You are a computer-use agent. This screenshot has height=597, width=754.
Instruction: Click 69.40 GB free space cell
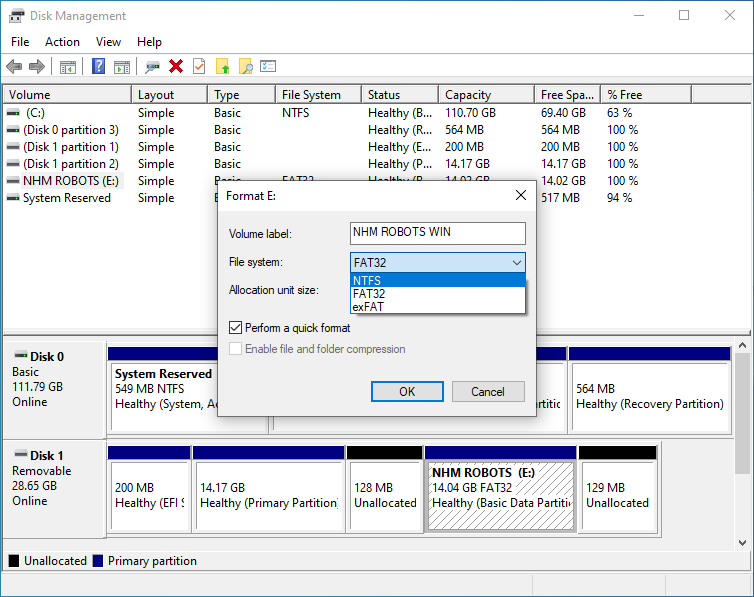[563, 113]
